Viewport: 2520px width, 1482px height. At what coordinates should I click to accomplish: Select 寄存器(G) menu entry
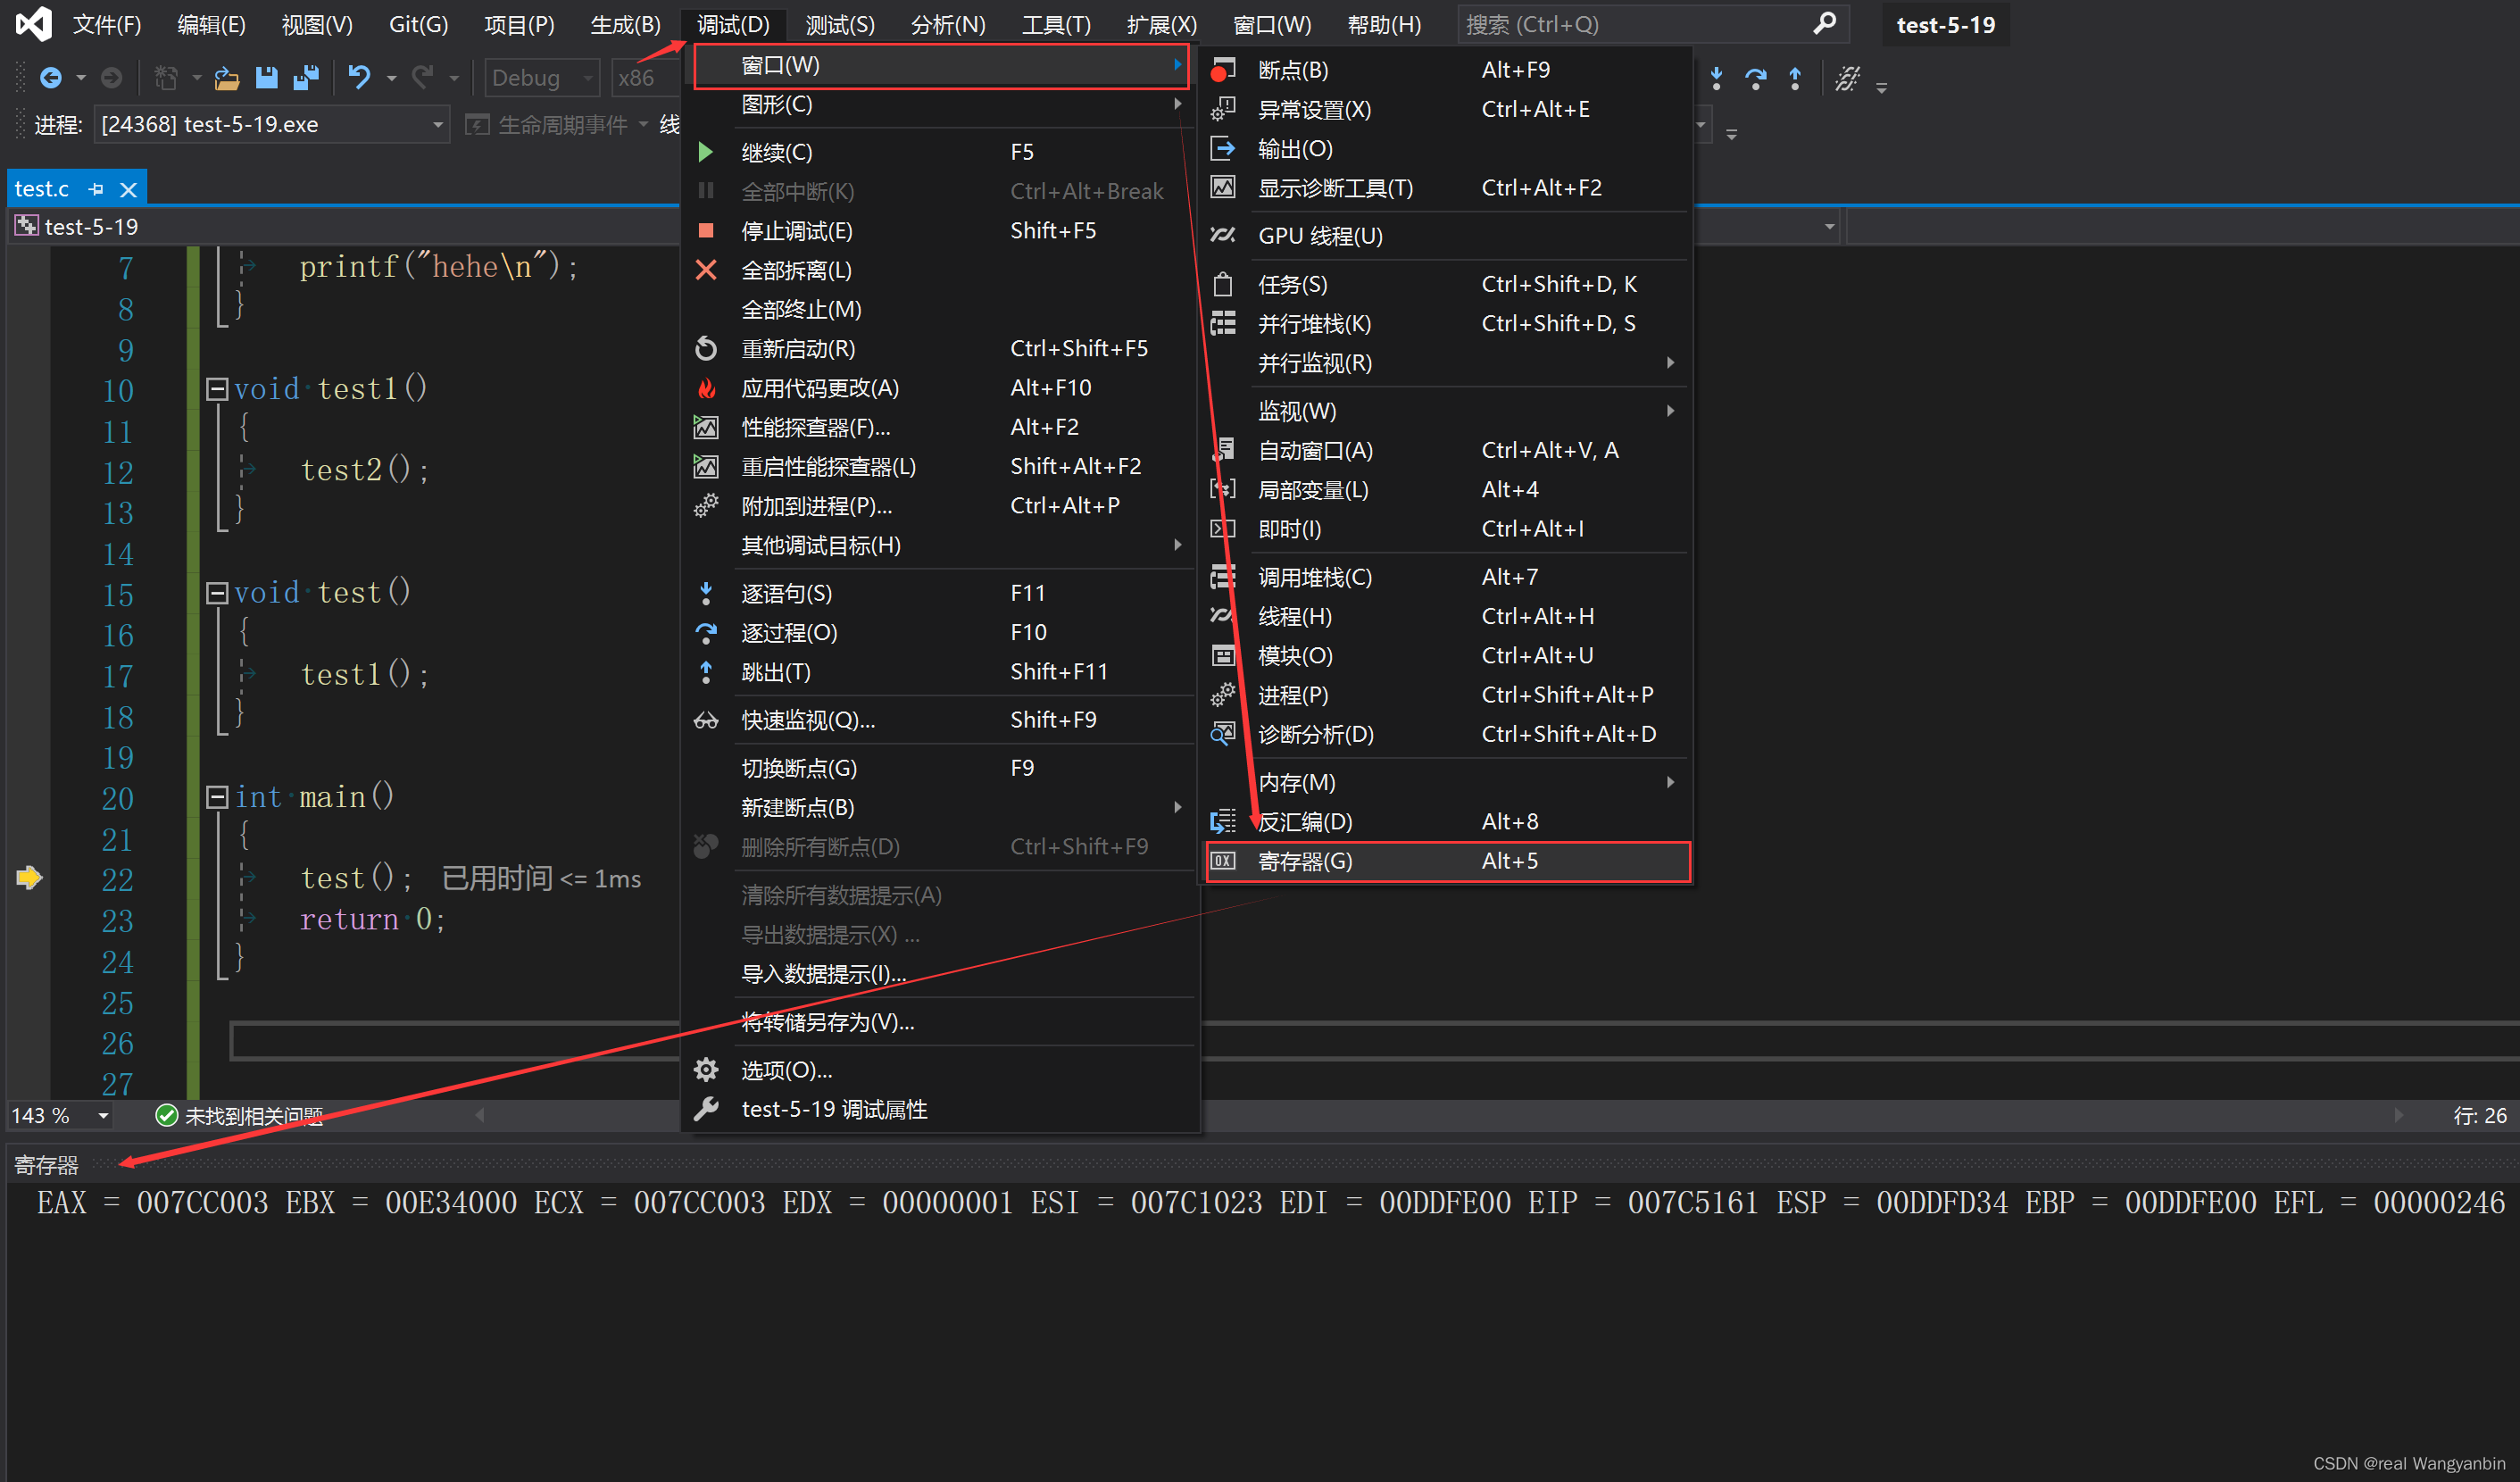click(1447, 861)
